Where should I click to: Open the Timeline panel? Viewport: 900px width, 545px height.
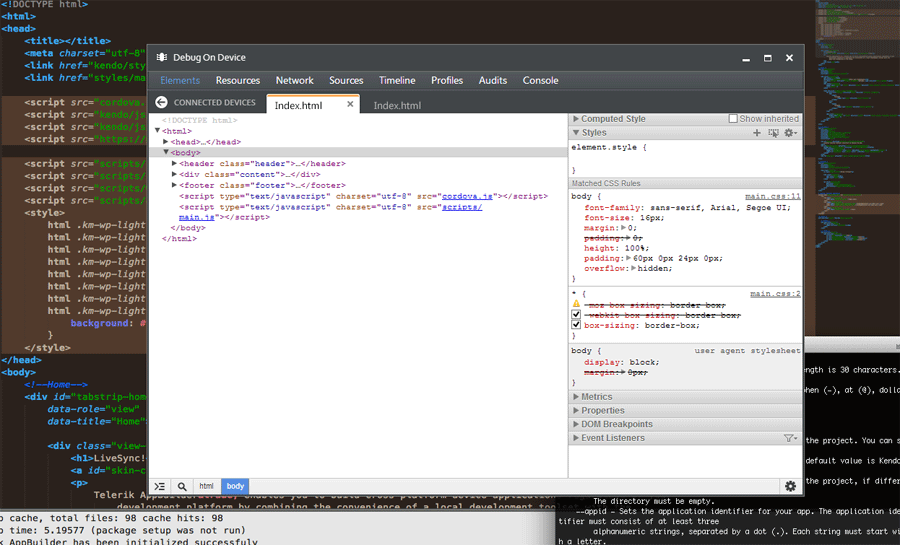(397, 80)
